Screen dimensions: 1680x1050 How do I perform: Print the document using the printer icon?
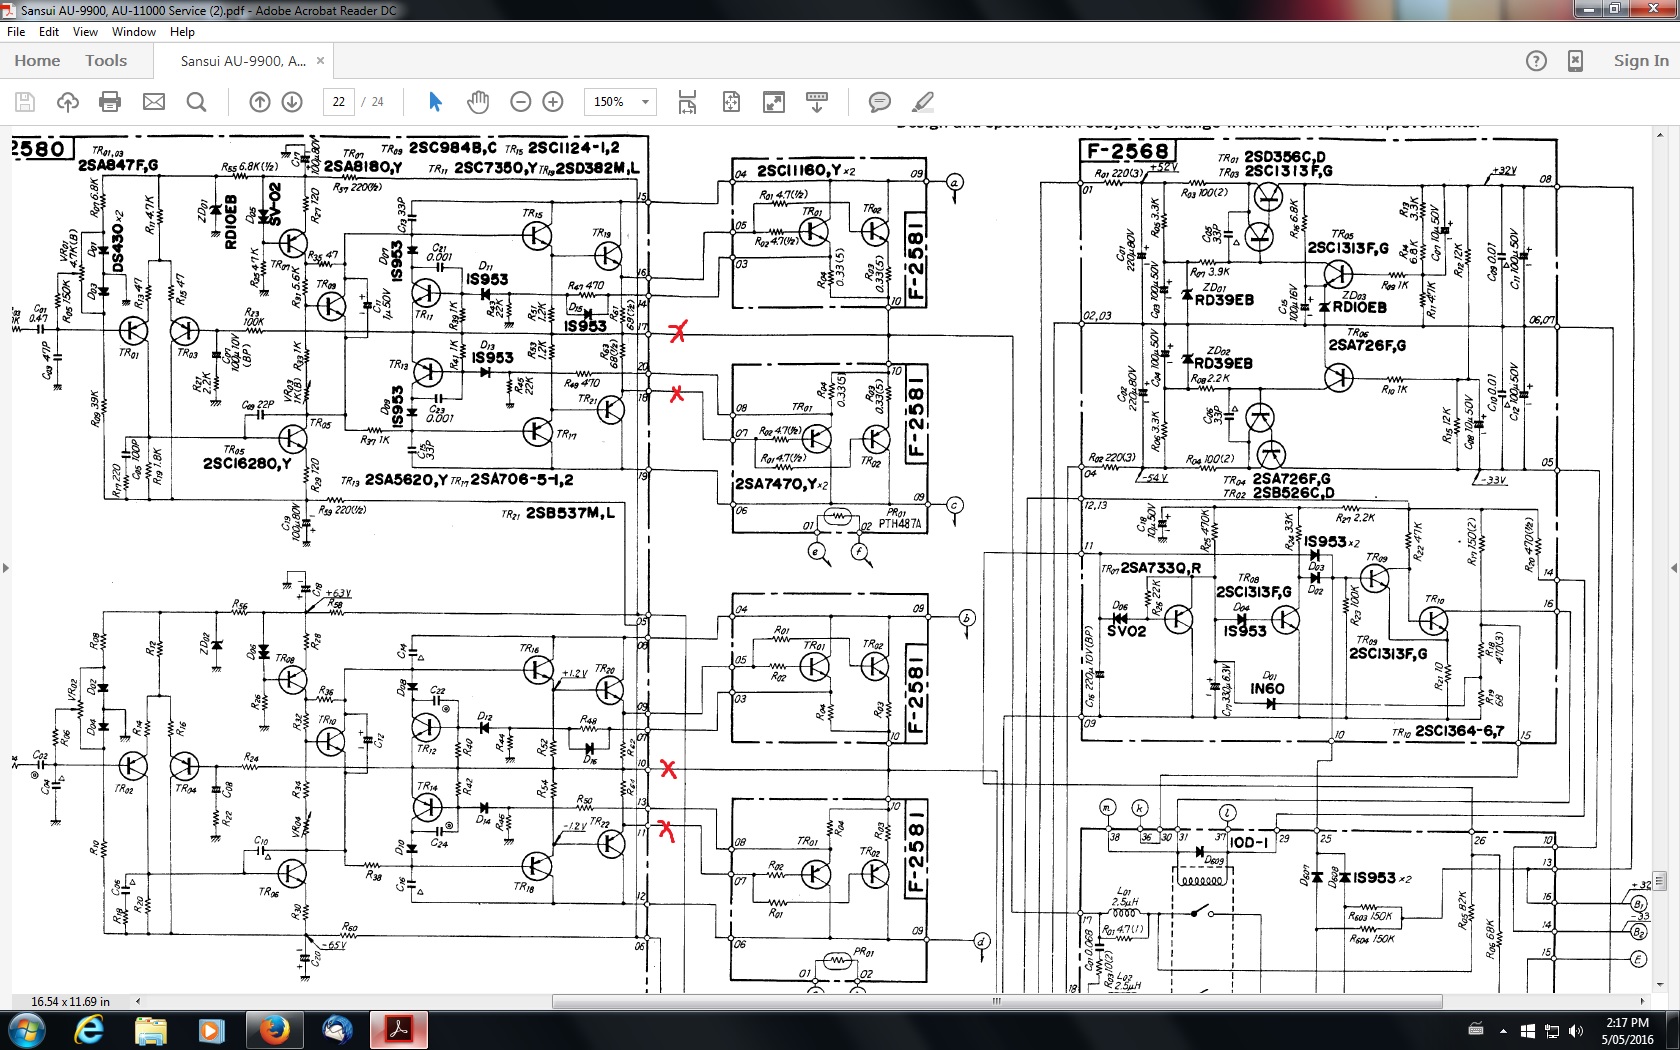coord(111,102)
